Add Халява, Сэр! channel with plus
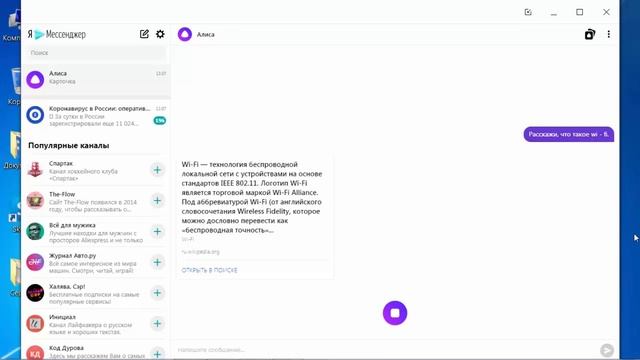The image size is (640, 360). [x=158, y=293]
